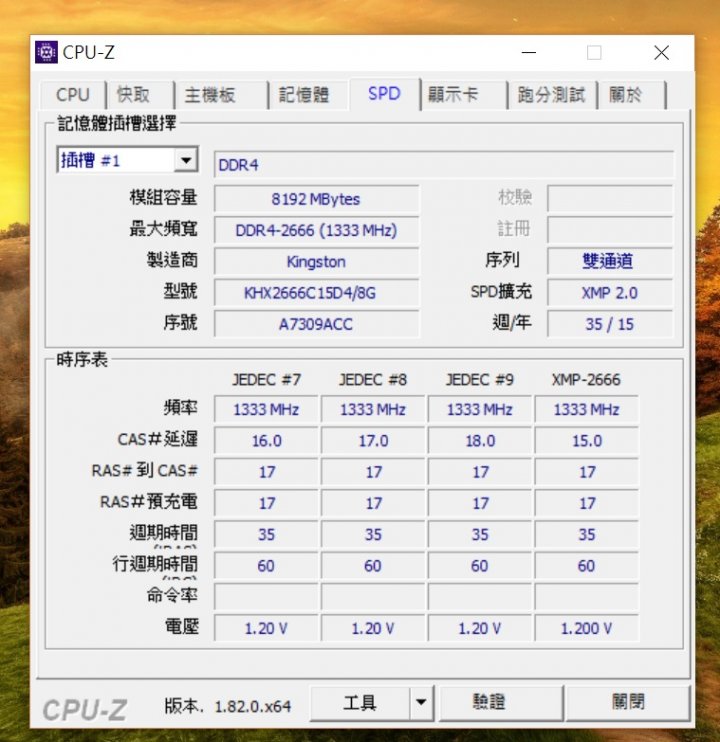Click the JEDEC #8 column header
Image resolution: width=720 pixels, height=742 pixels.
(x=373, y=380)
